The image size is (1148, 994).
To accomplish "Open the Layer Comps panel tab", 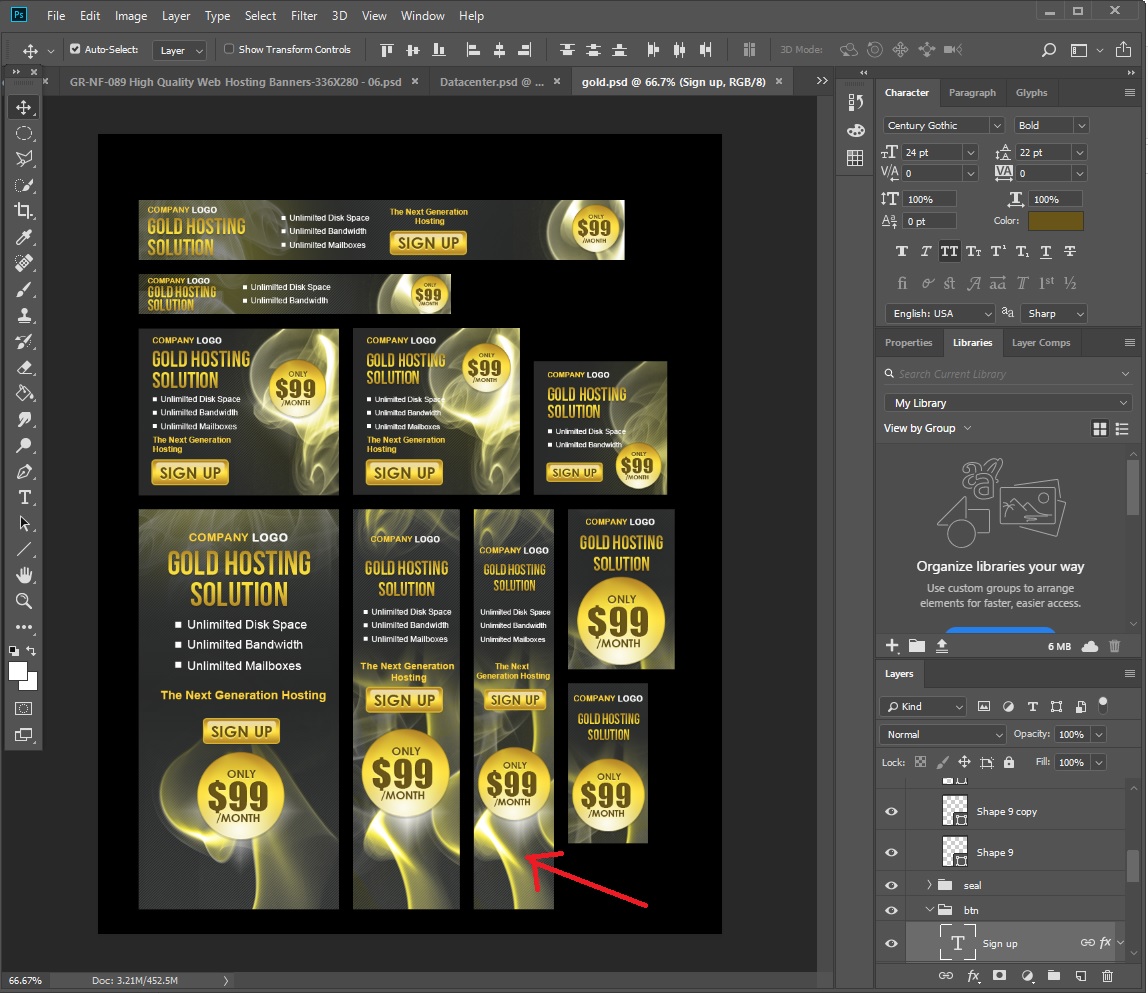I will click(x=1040, y=342).
